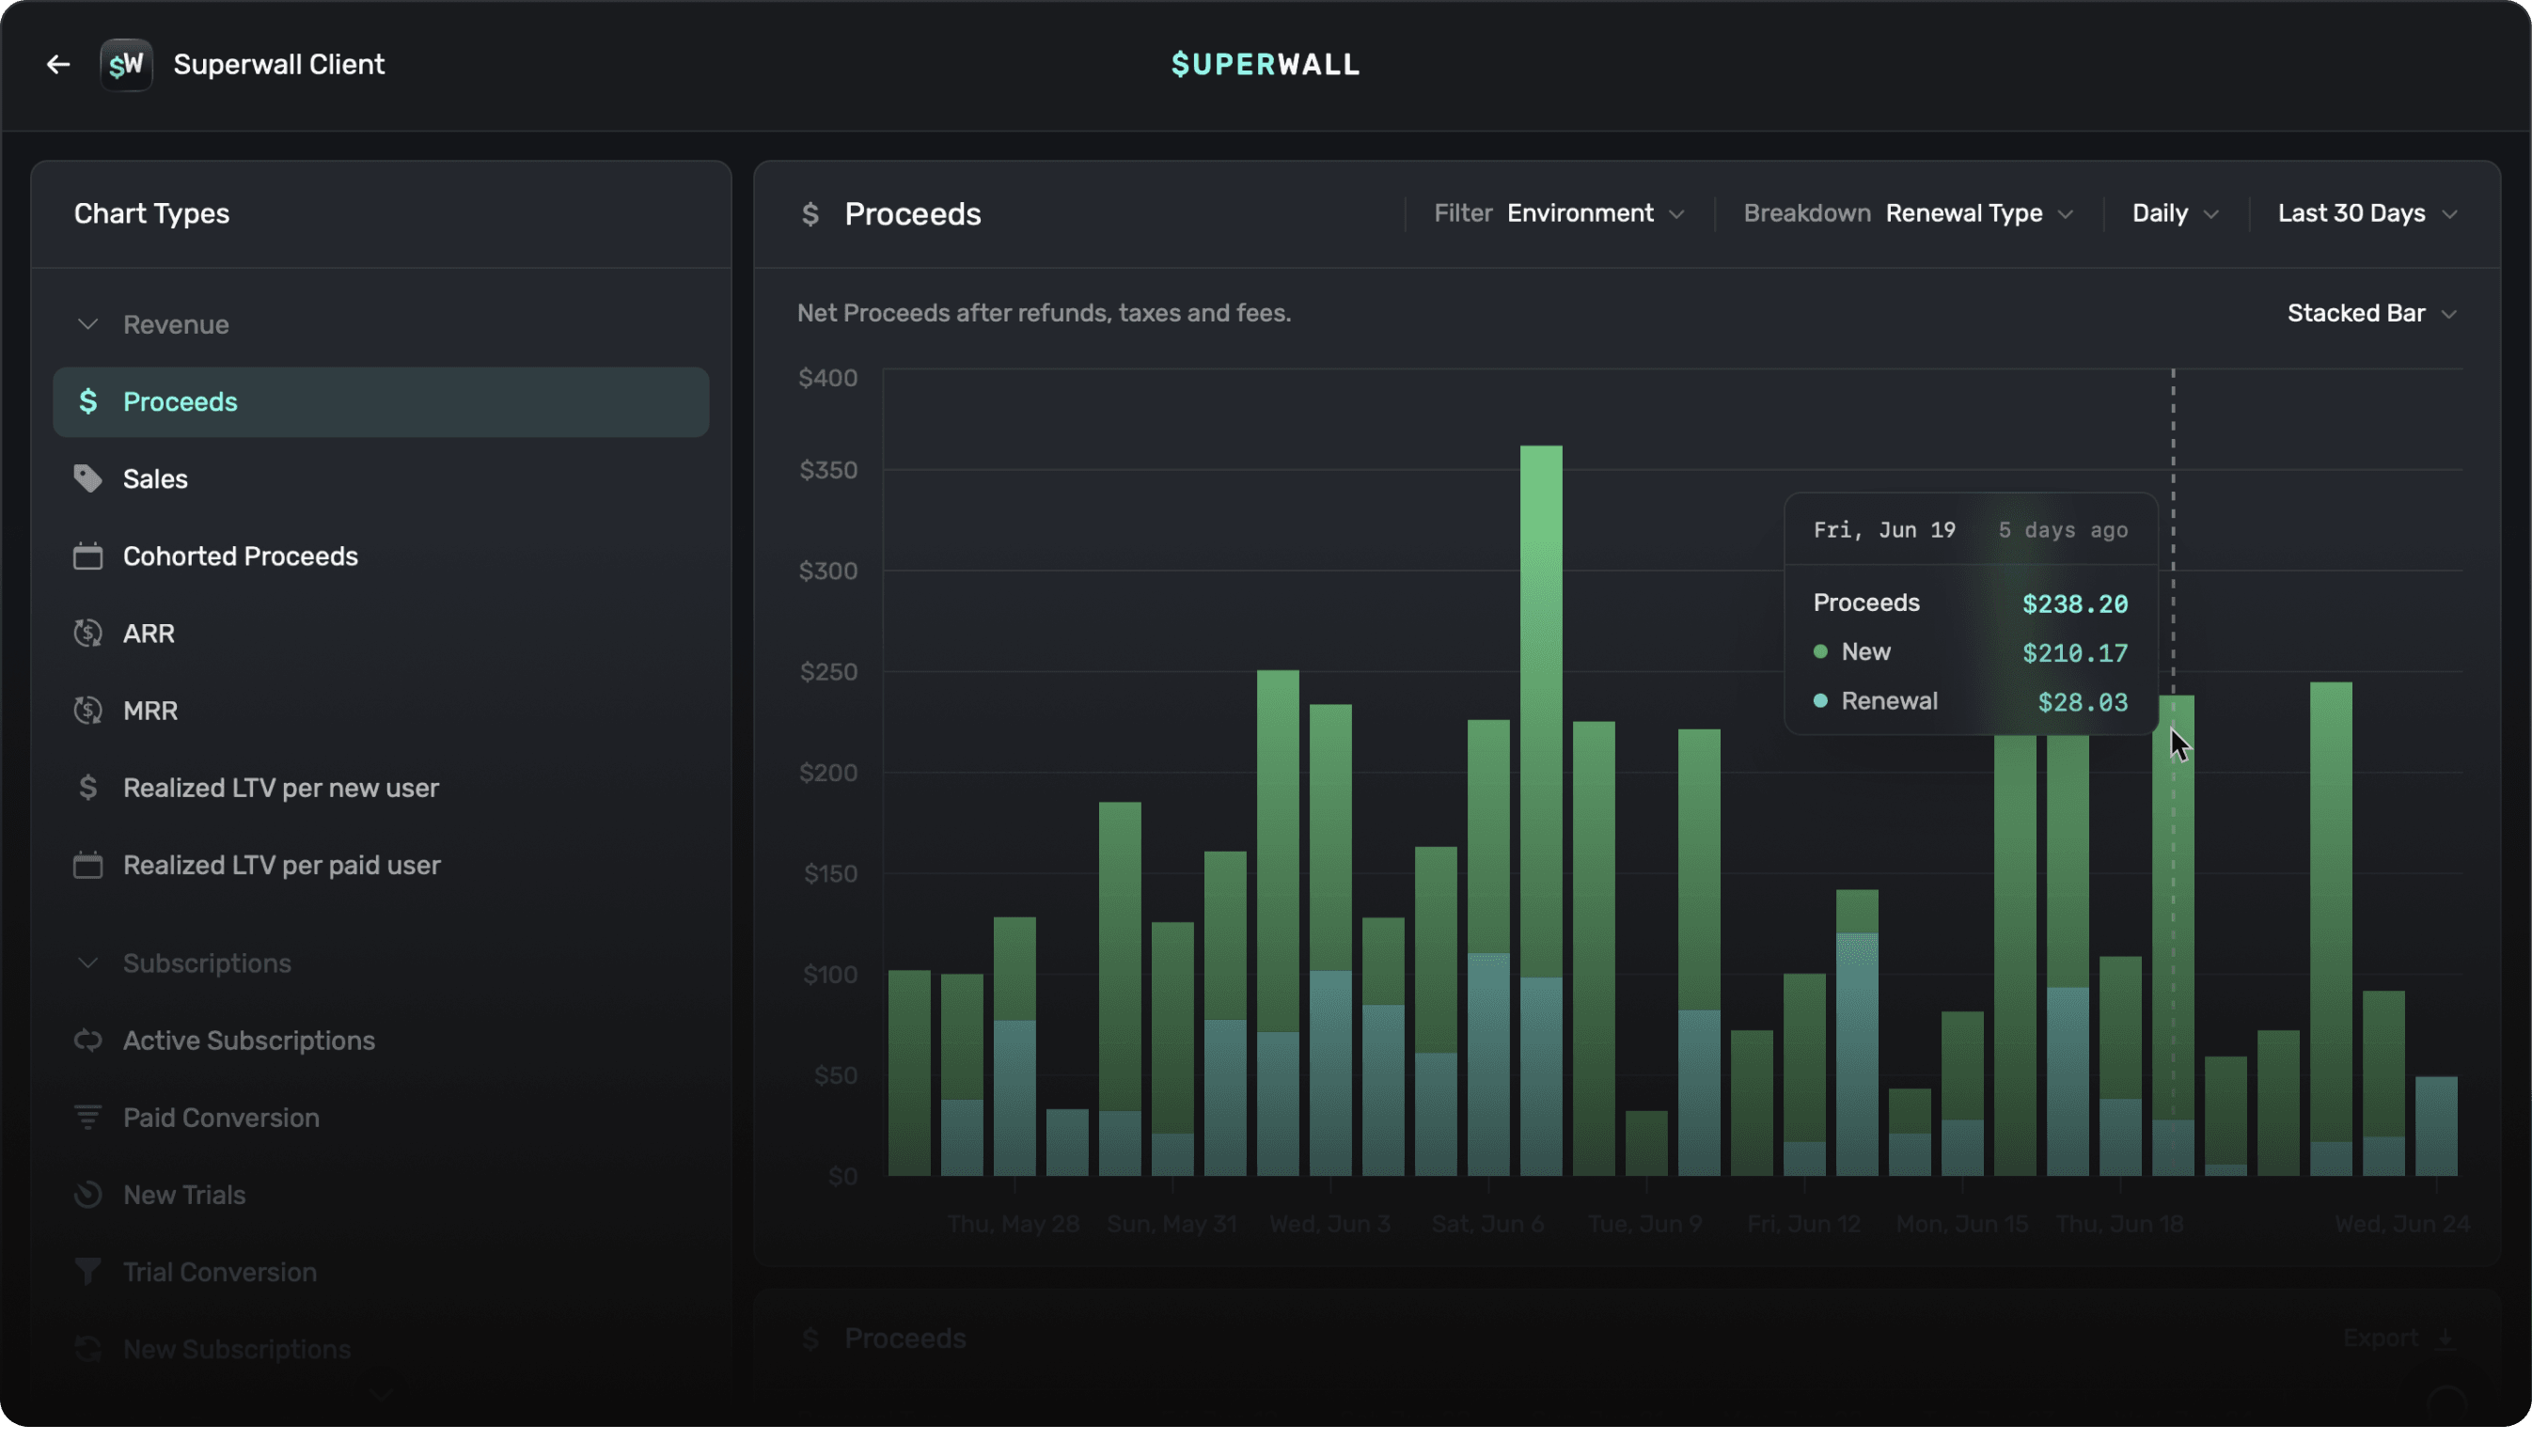Select the MRR circular dollar icon
Image resolution: width=2532 pixels, height=1456 pixels.
[x=88, y=711]
